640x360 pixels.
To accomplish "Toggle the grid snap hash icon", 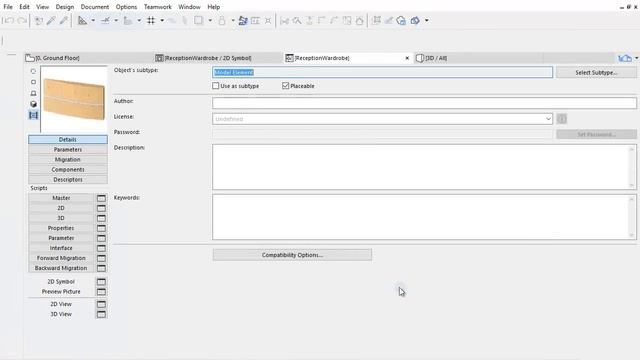I will [151, 20].
